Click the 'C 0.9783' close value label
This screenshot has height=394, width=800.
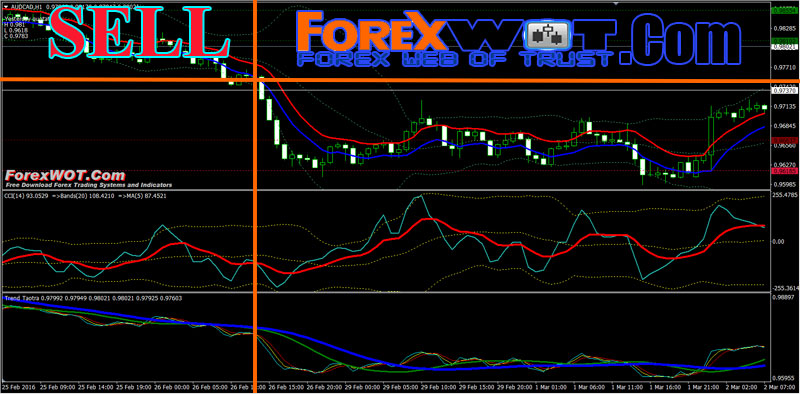pos(16,37)
